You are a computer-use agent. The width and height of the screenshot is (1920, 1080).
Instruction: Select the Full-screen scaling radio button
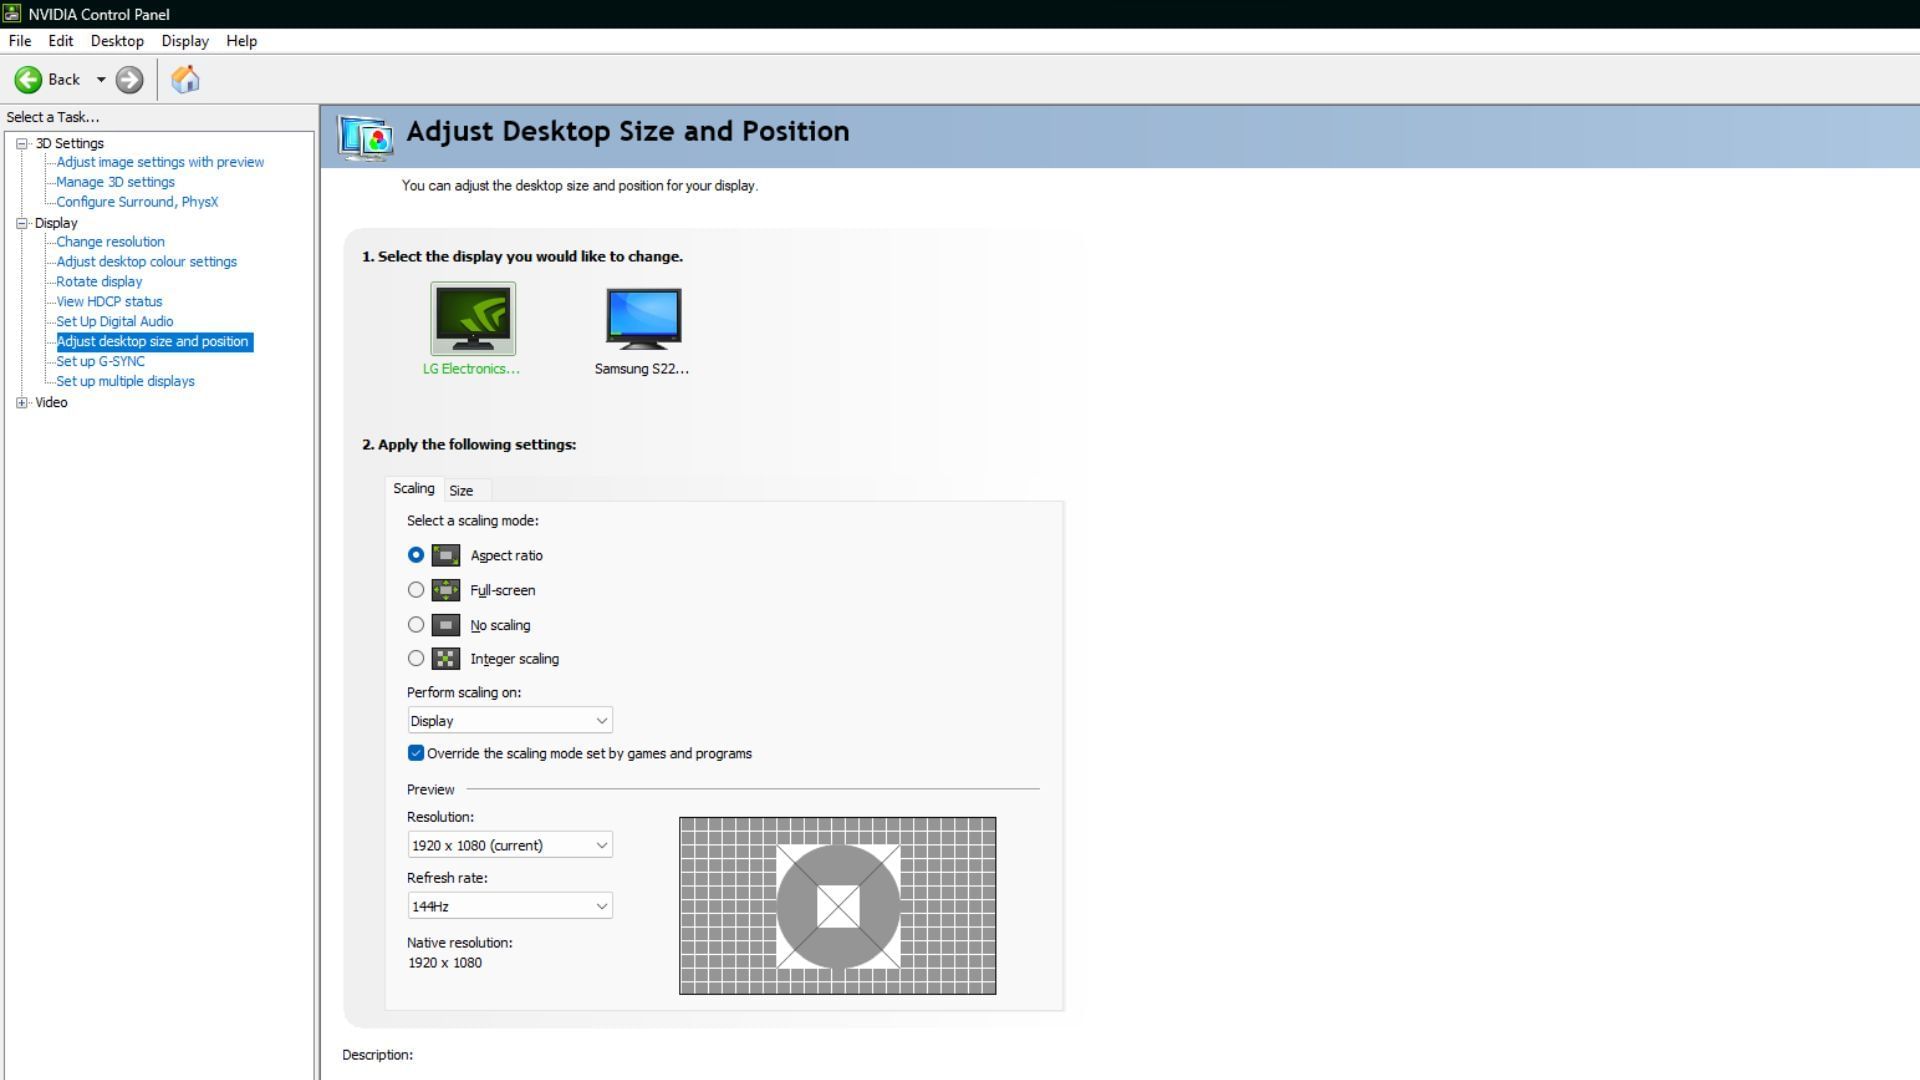[x=416, y=590]
